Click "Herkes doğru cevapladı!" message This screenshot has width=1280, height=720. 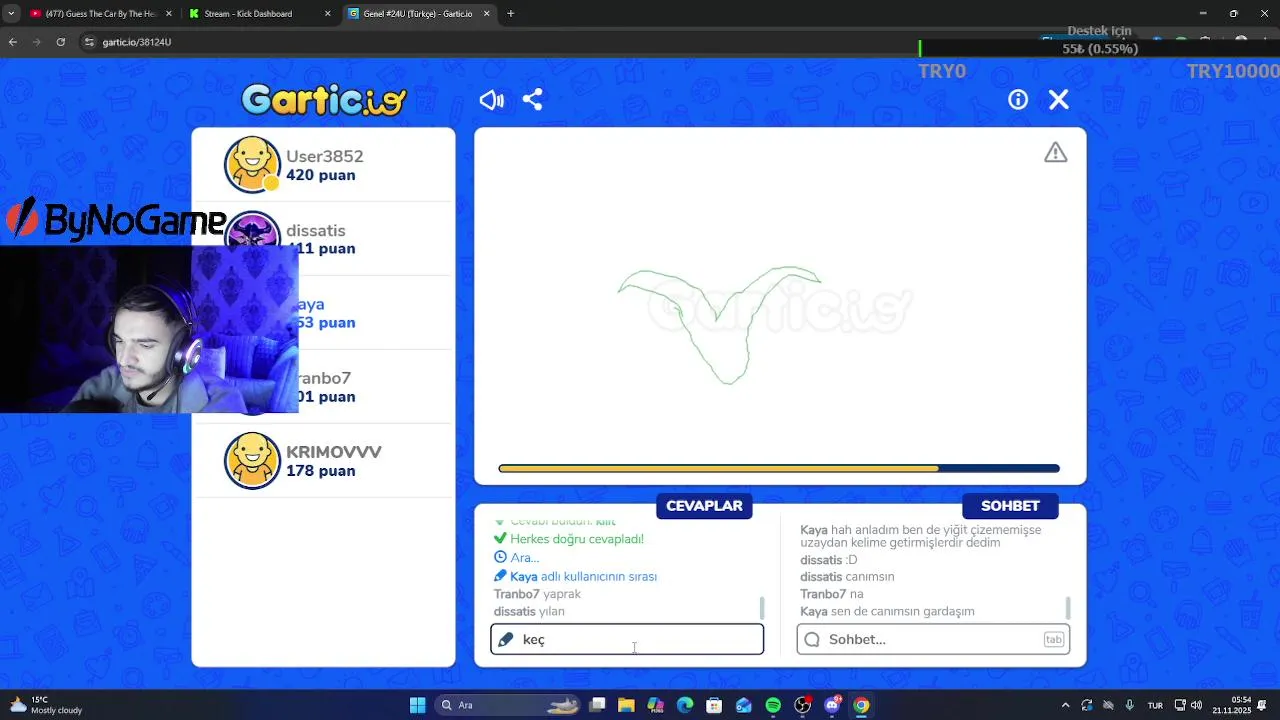coord(569,539)
